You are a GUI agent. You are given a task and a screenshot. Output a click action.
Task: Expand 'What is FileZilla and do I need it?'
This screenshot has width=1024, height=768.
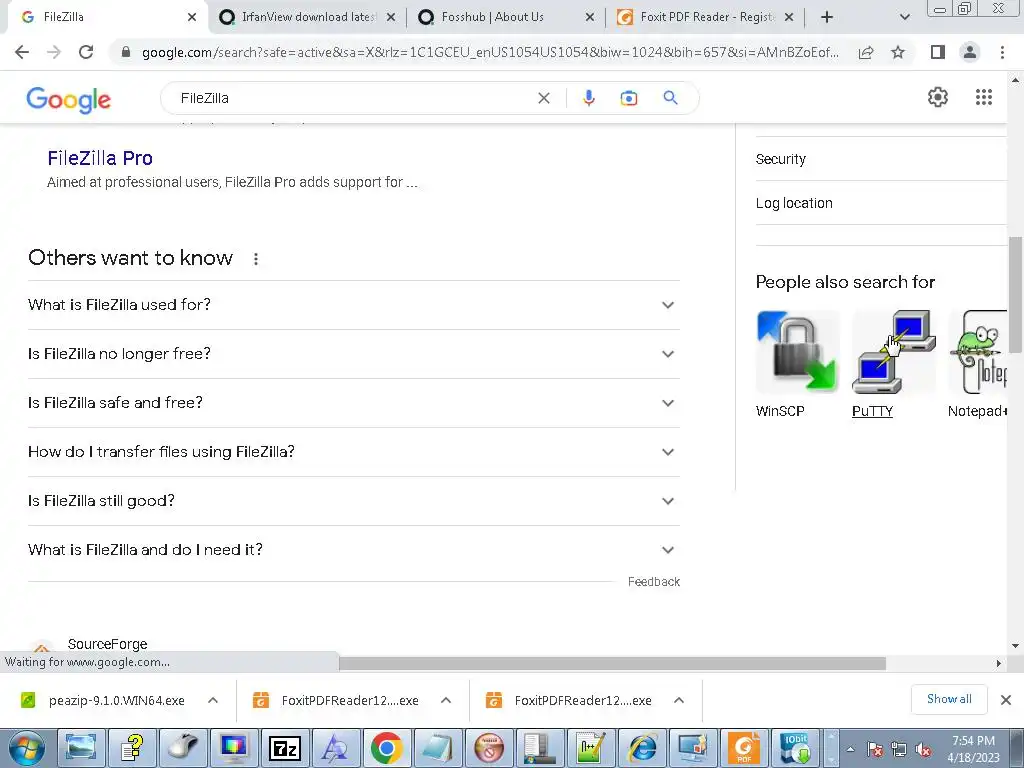(354, 550)
